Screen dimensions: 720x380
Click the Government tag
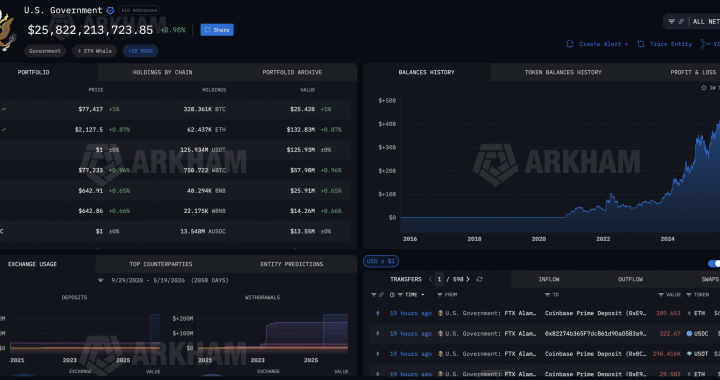click(45, 51)
